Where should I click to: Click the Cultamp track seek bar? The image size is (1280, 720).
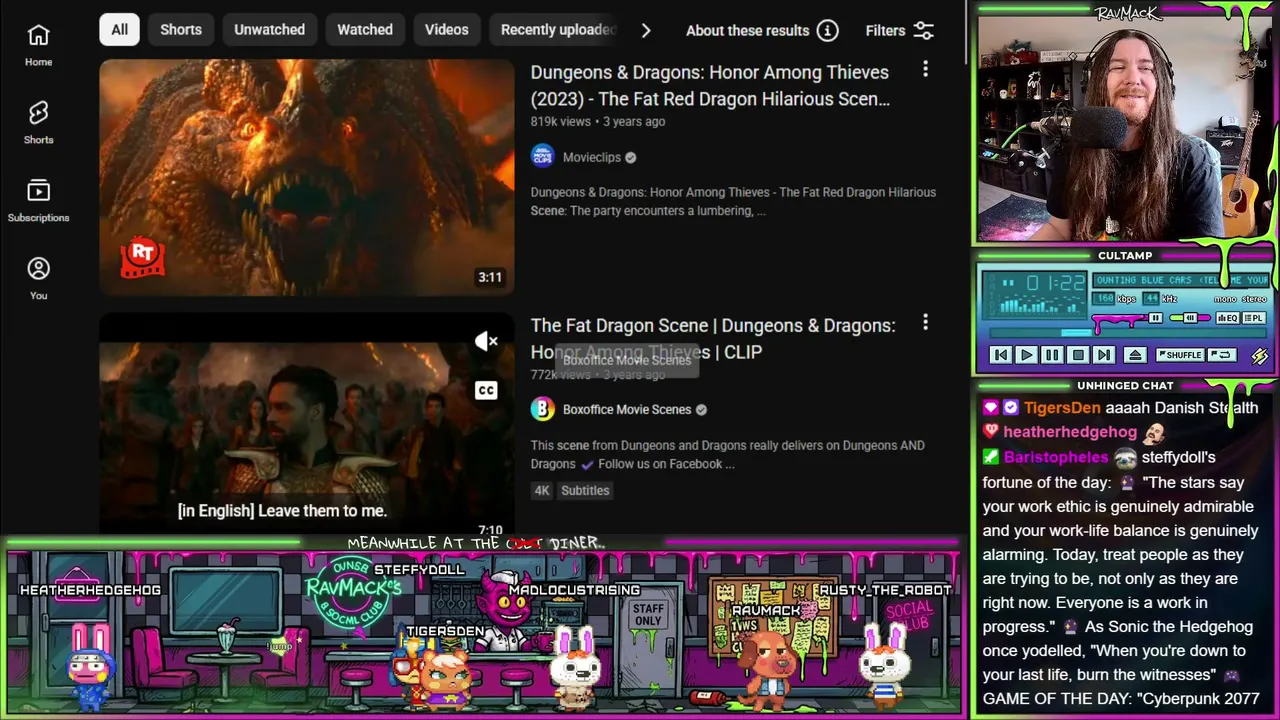coord(1126,333)
